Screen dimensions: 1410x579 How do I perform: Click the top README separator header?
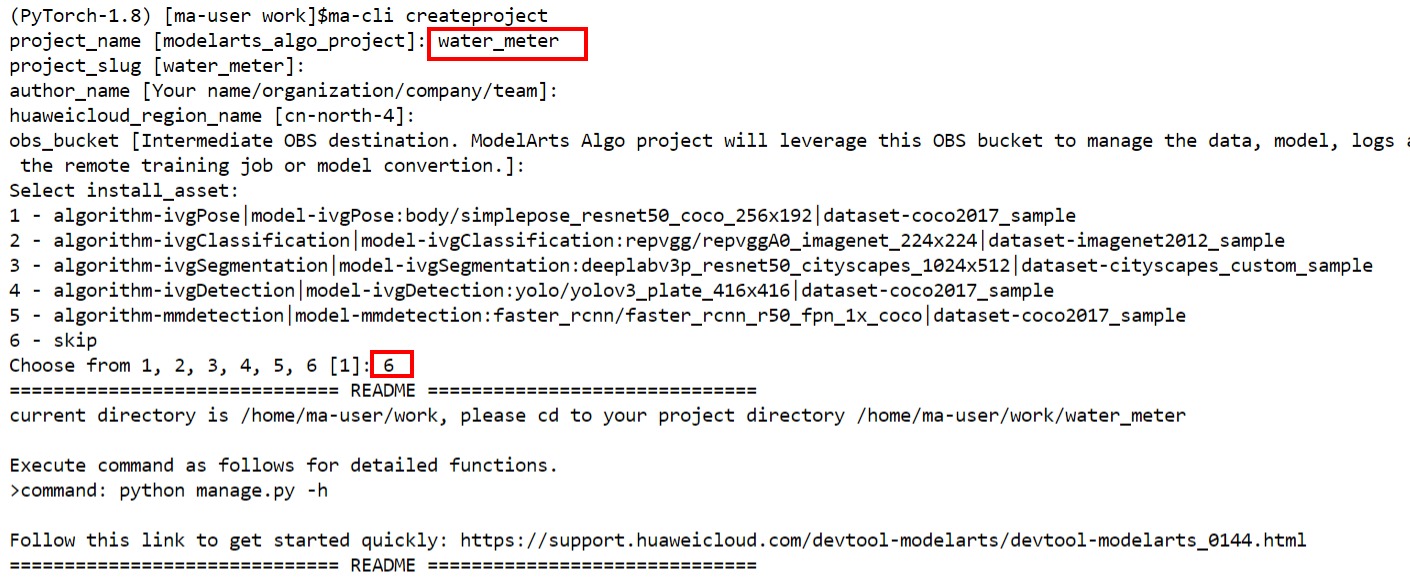point(382,390)
